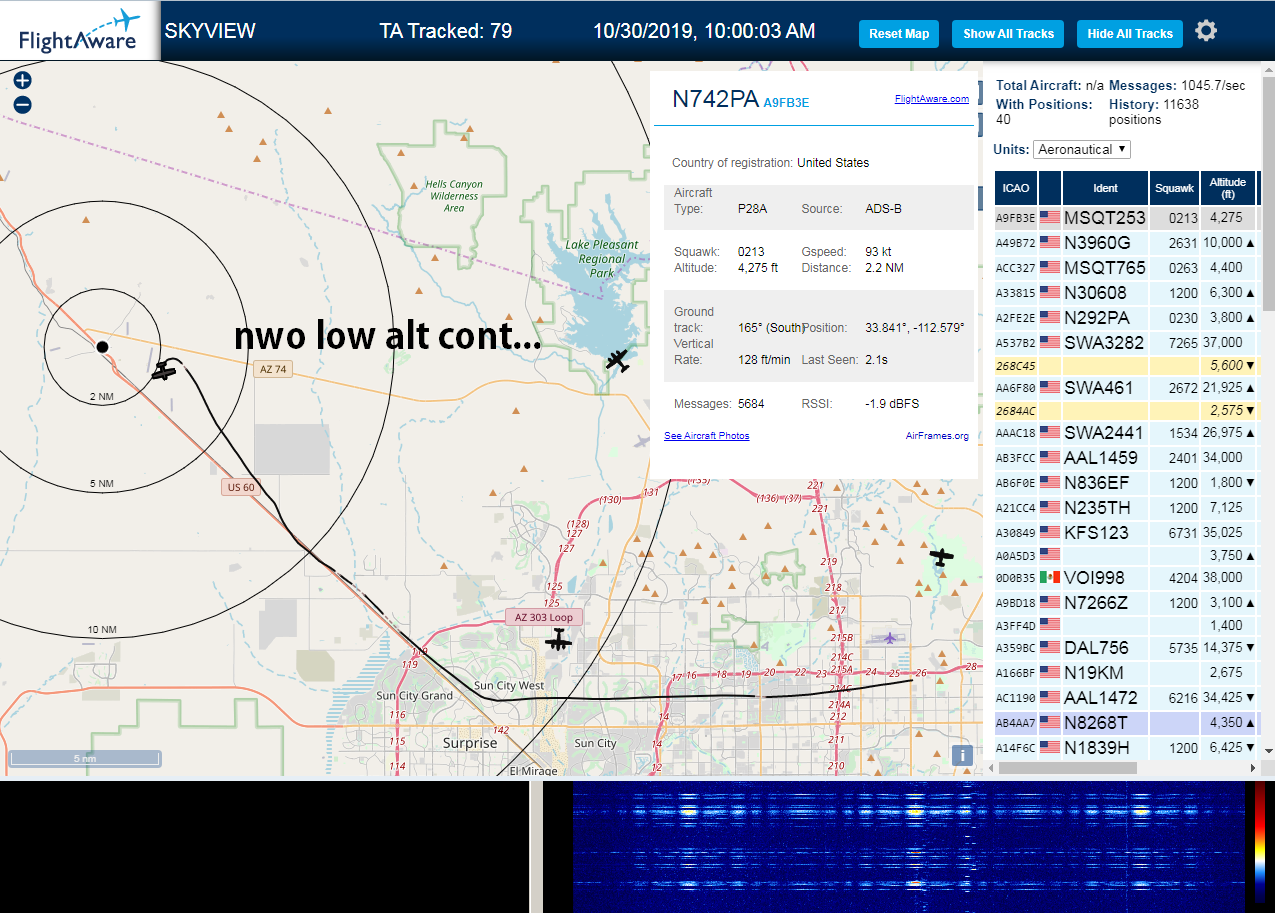Select the N1839H aircraft row
1275x913 pixels.
[1126, 748]
